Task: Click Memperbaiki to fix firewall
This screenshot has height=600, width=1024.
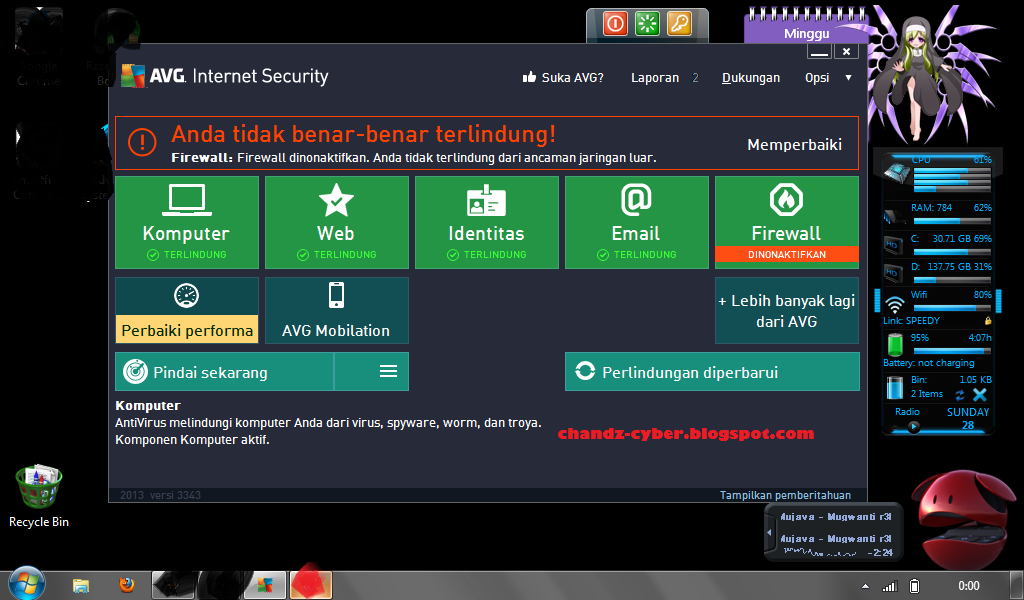Action: [x=794, y=145]
